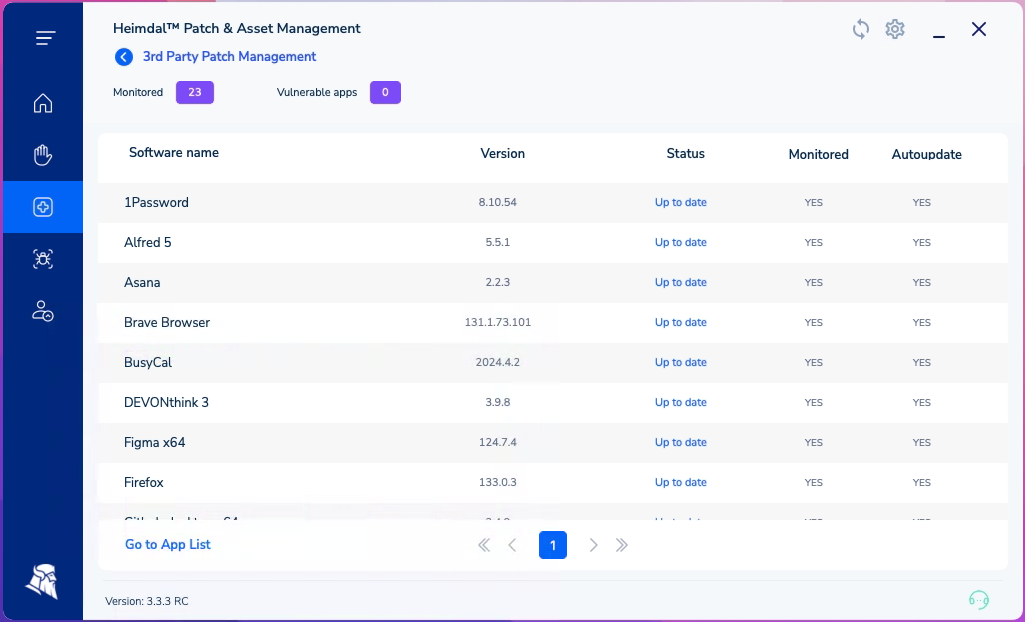Click version 8.10.54 cell

[497, 203]
